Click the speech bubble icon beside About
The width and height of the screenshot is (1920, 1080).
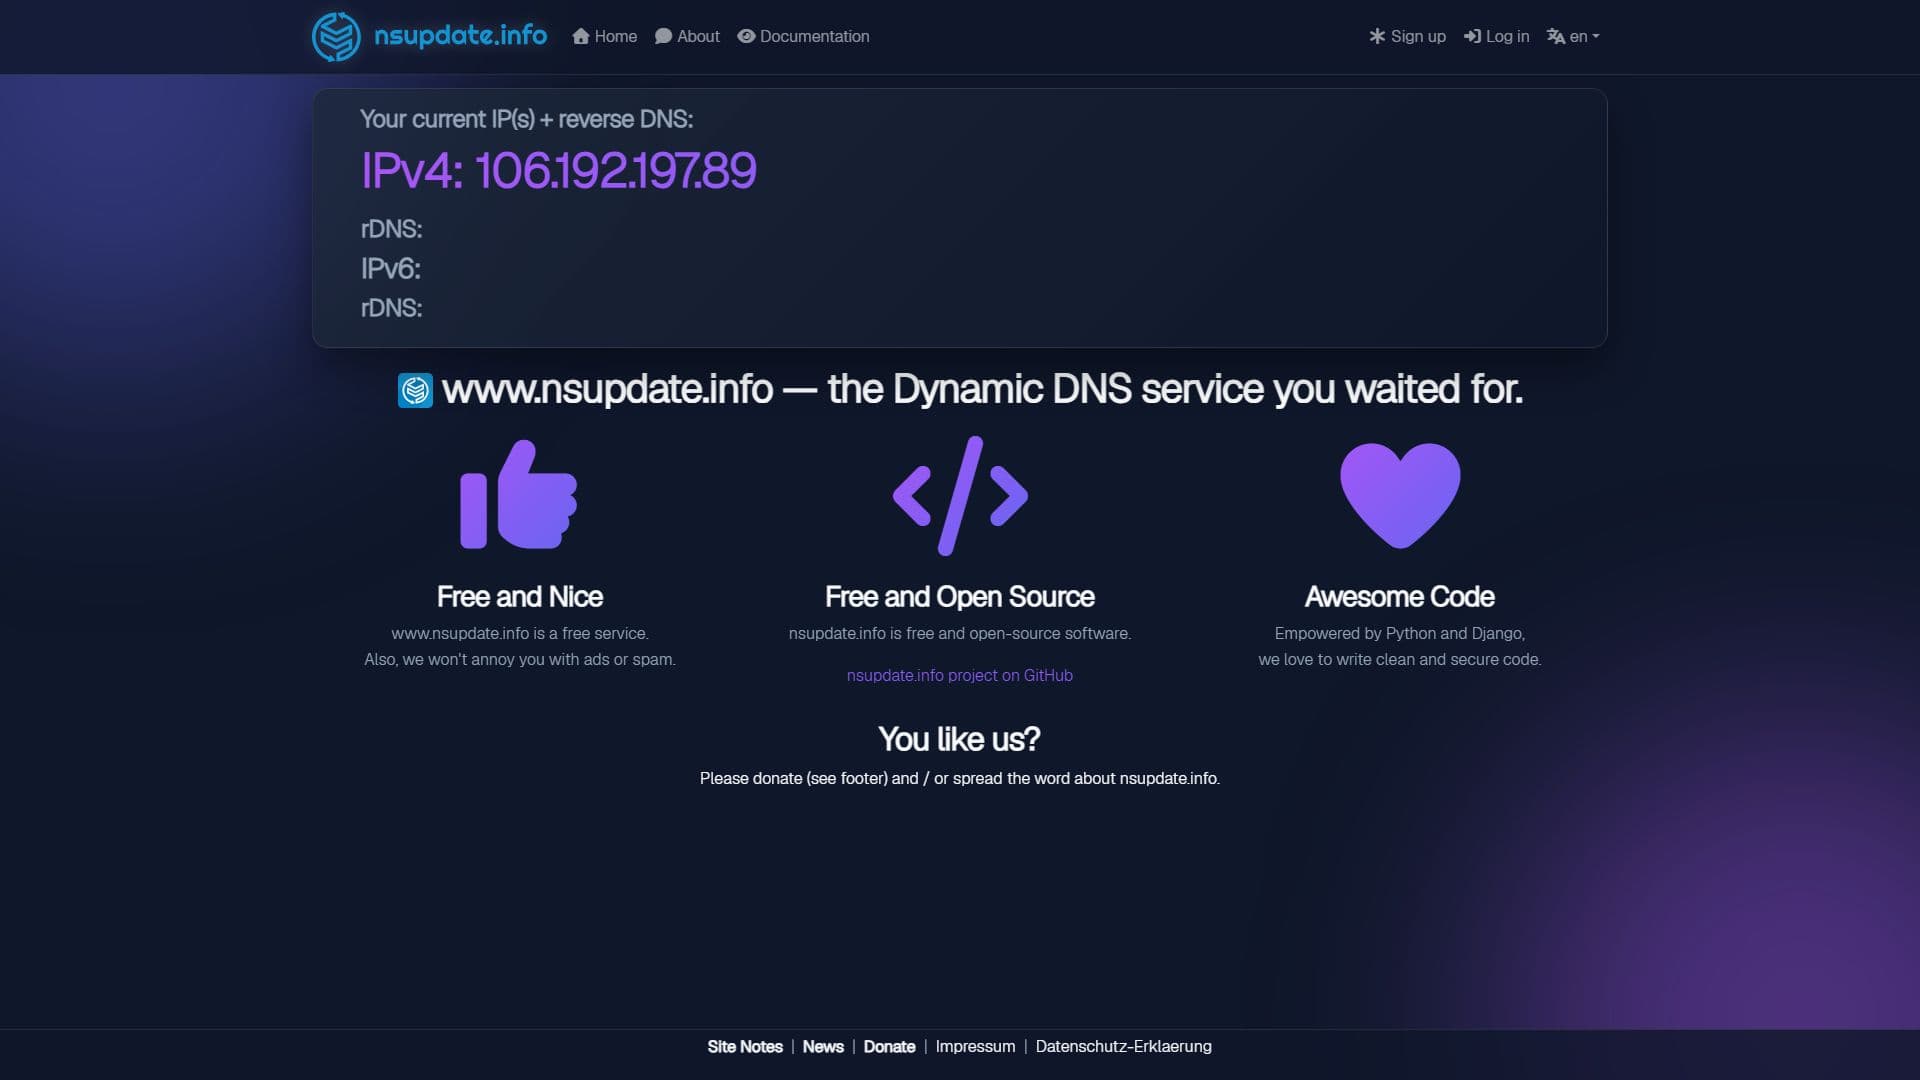pyautogui.click(x=663, y=36)
